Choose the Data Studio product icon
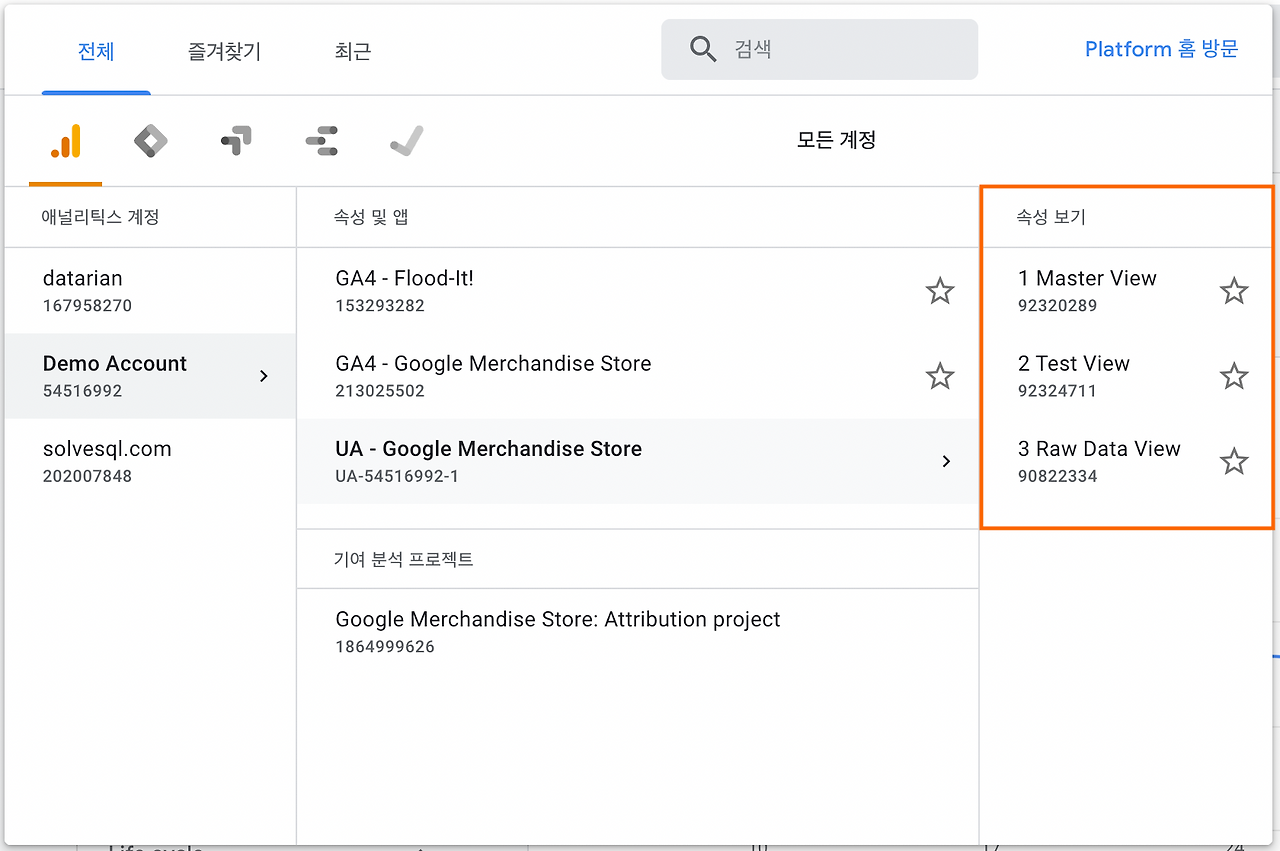The width and height of the screenshot is (1280, 851). click(x=321, y=142)
